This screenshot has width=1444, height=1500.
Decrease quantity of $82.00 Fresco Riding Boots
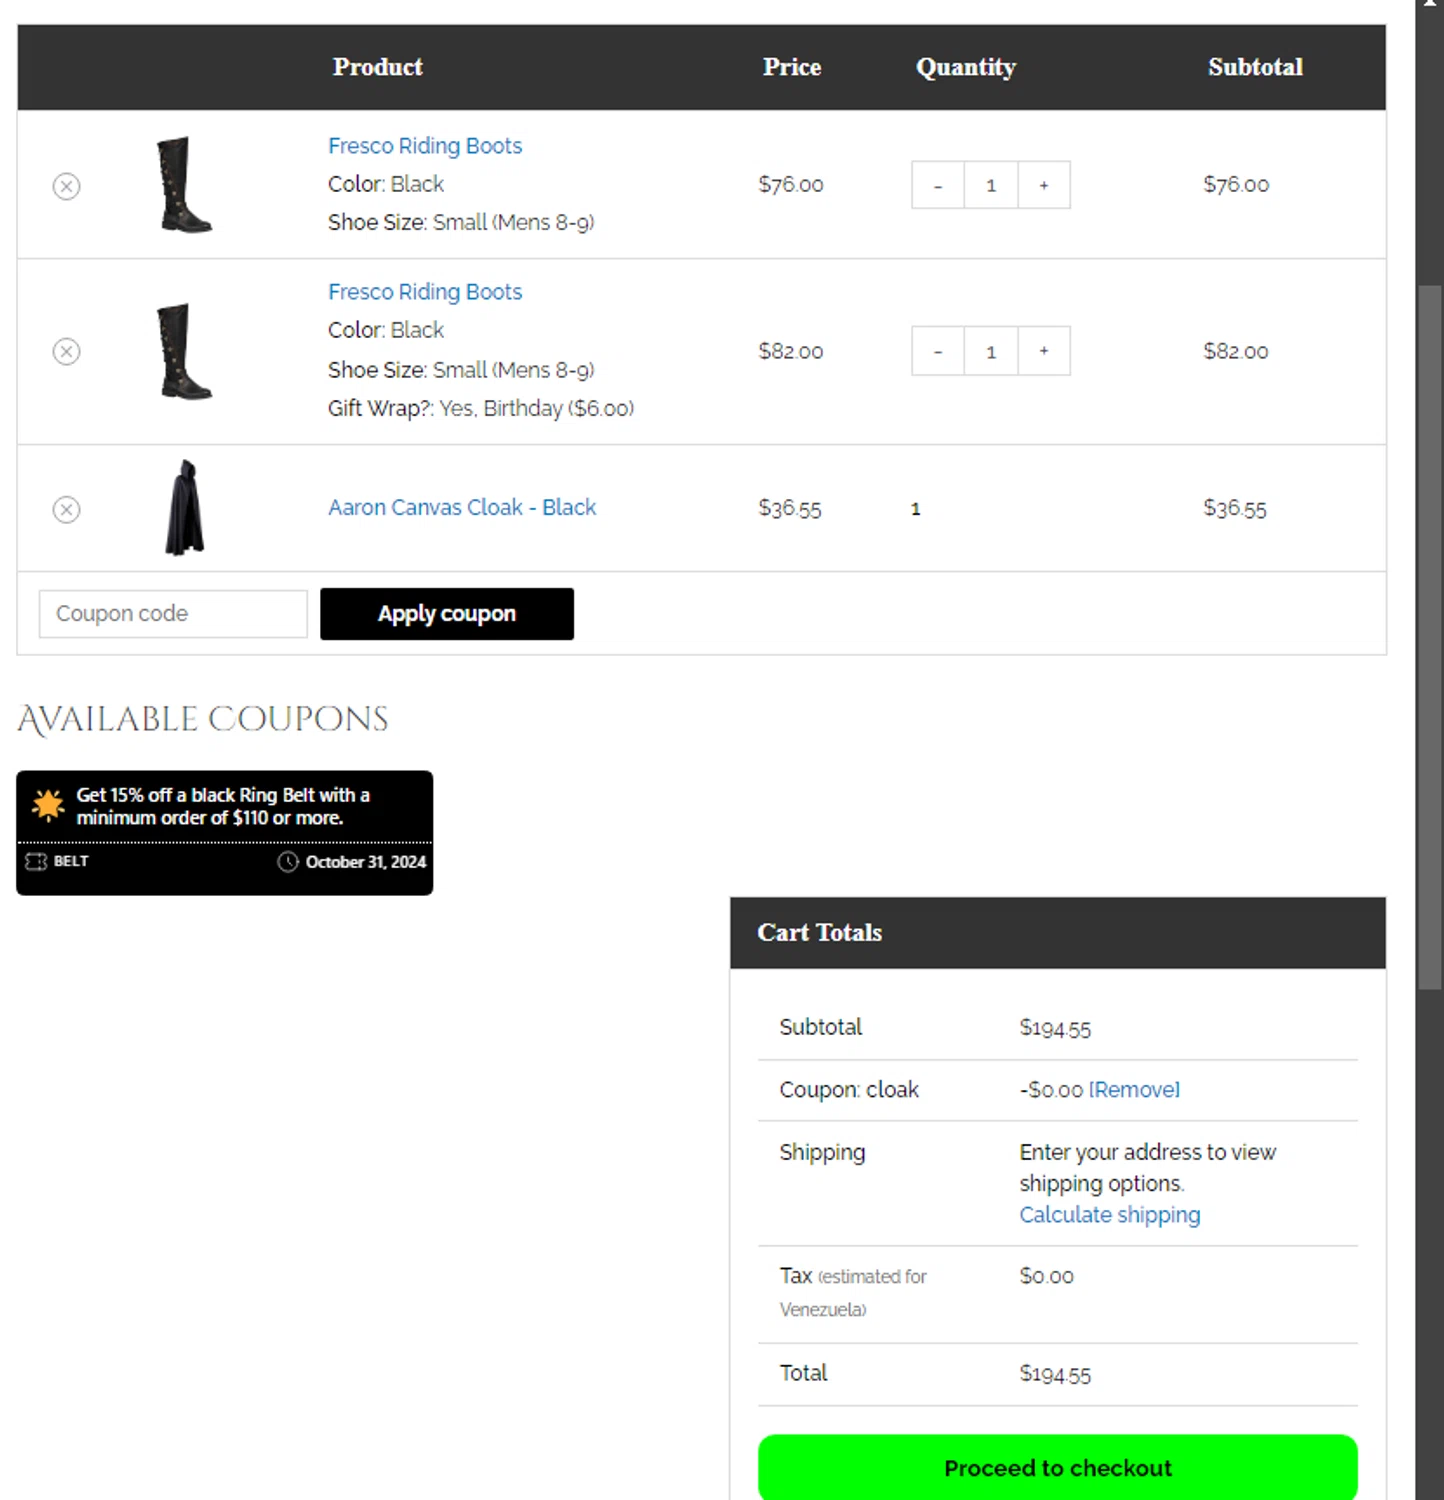937,351
